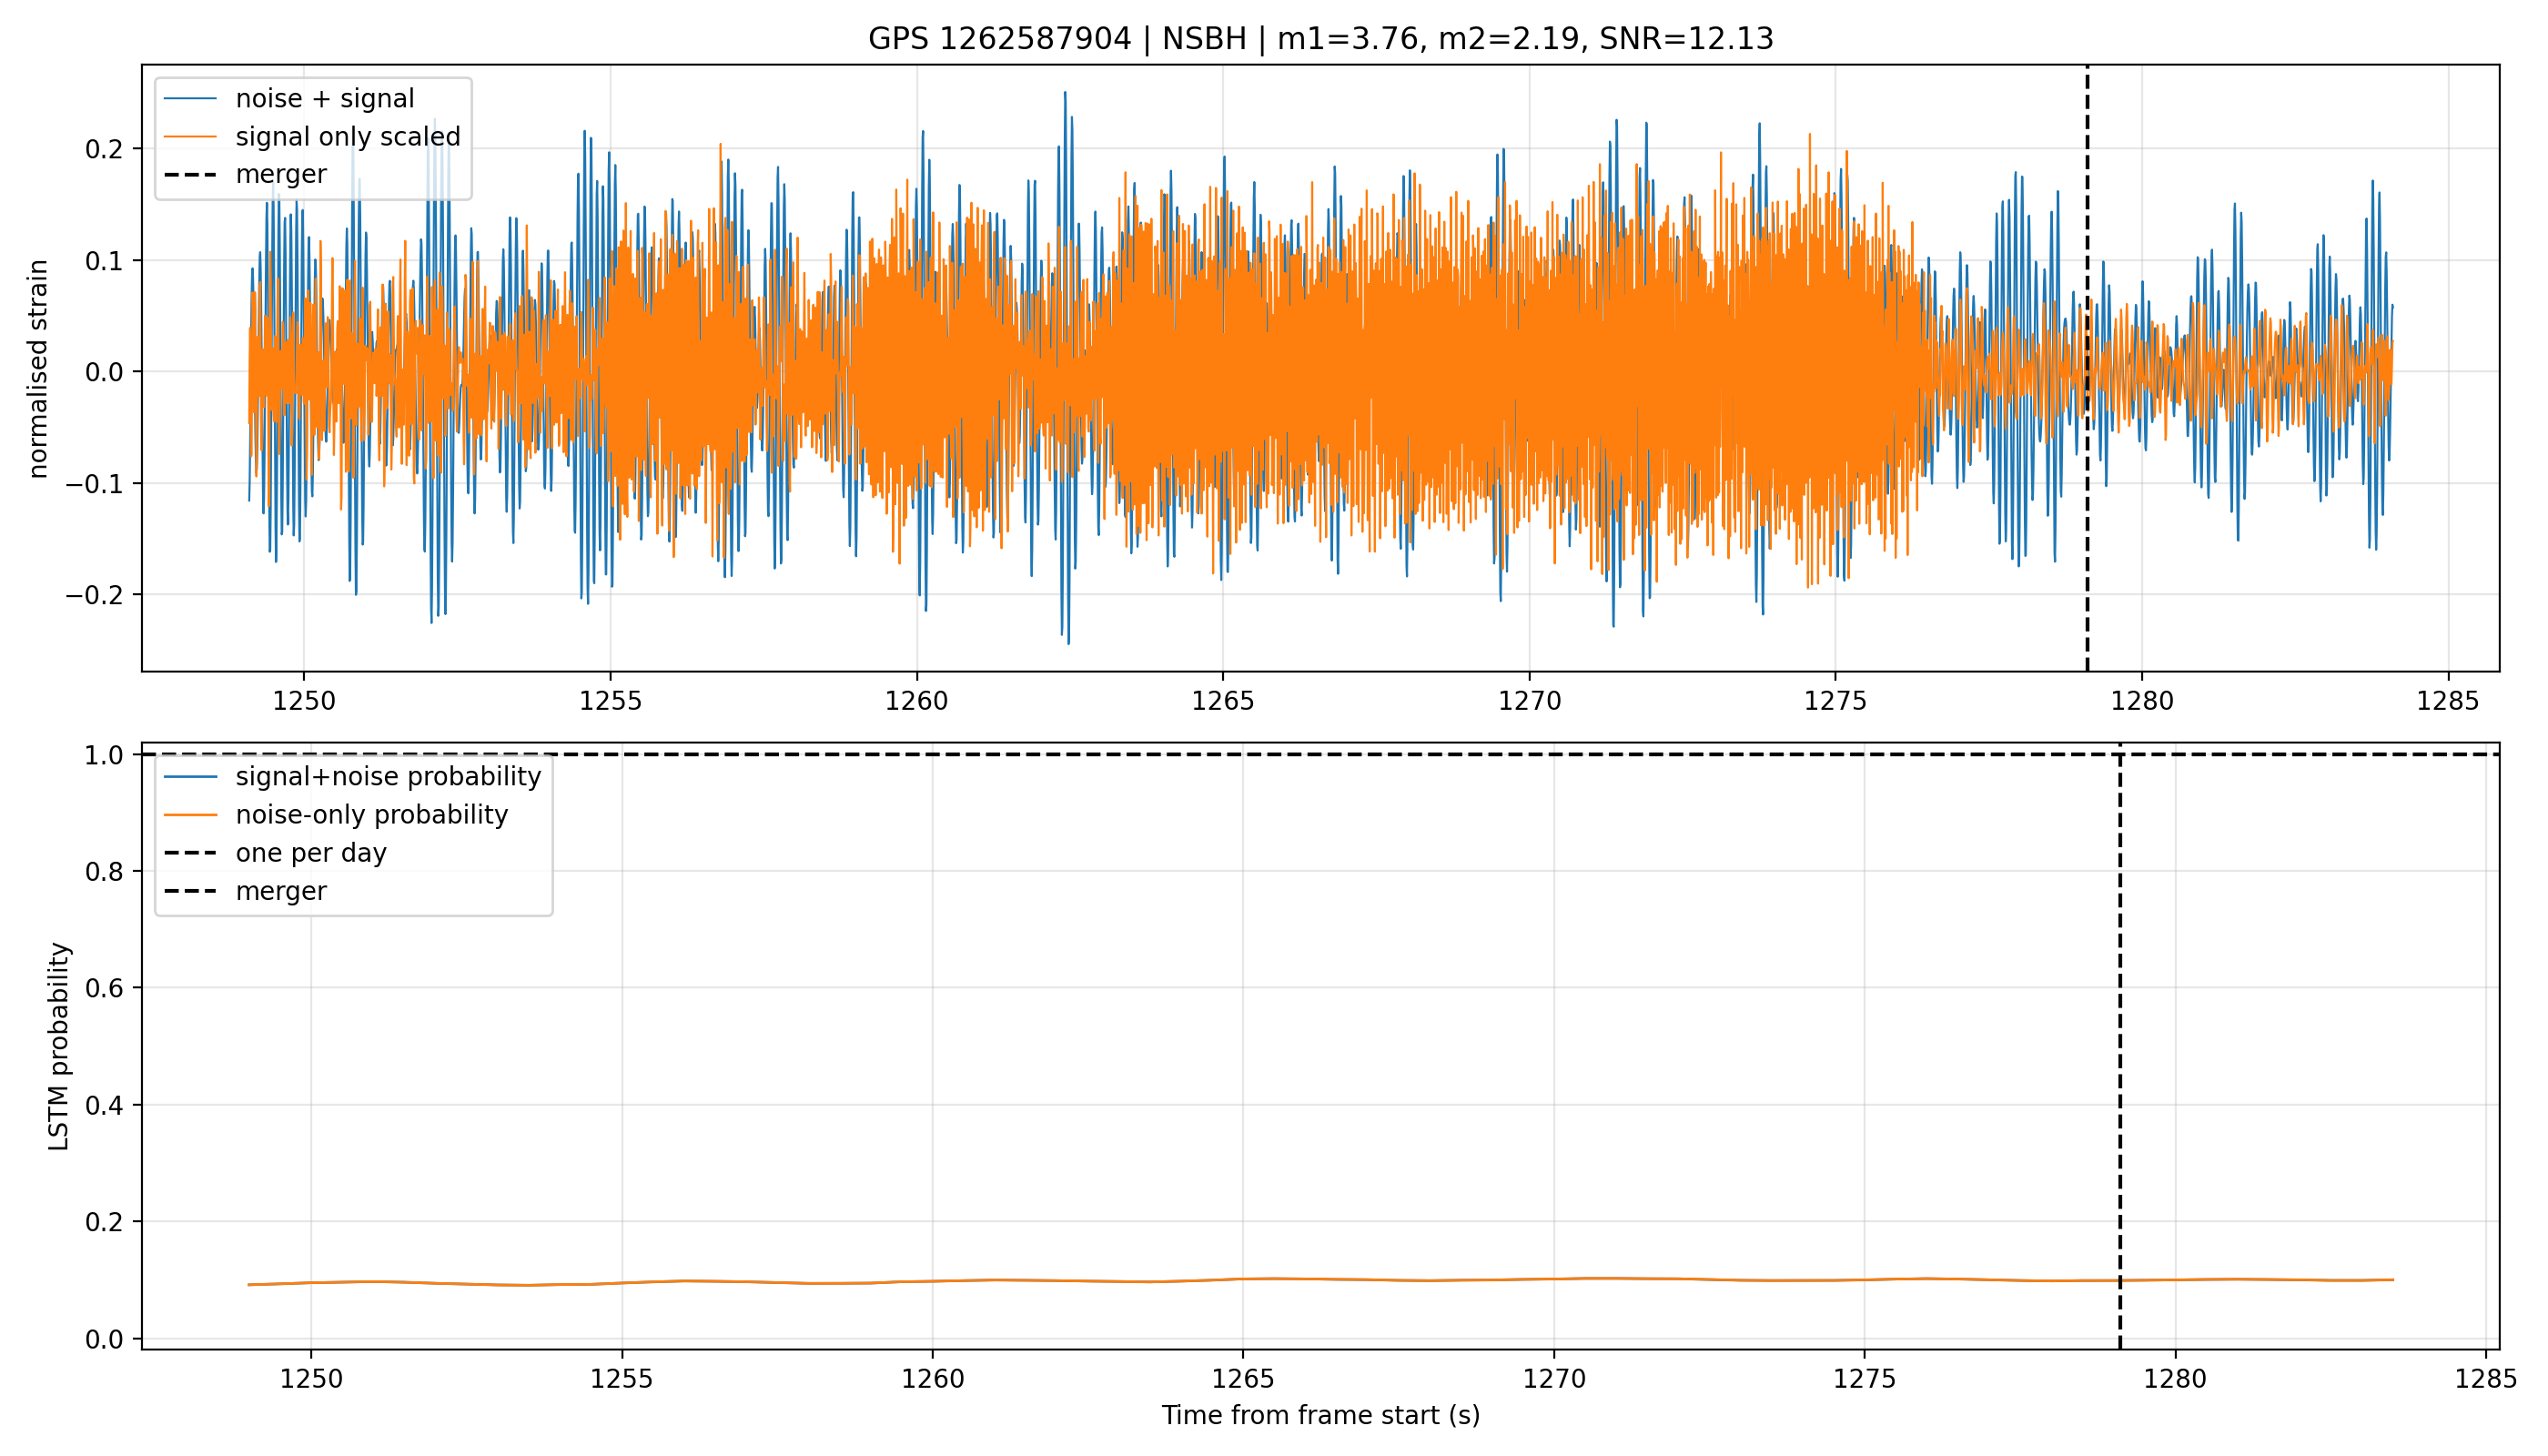
Task: Click the 0.6 tick on LSTM probability axis
Action: click(105, 988)
